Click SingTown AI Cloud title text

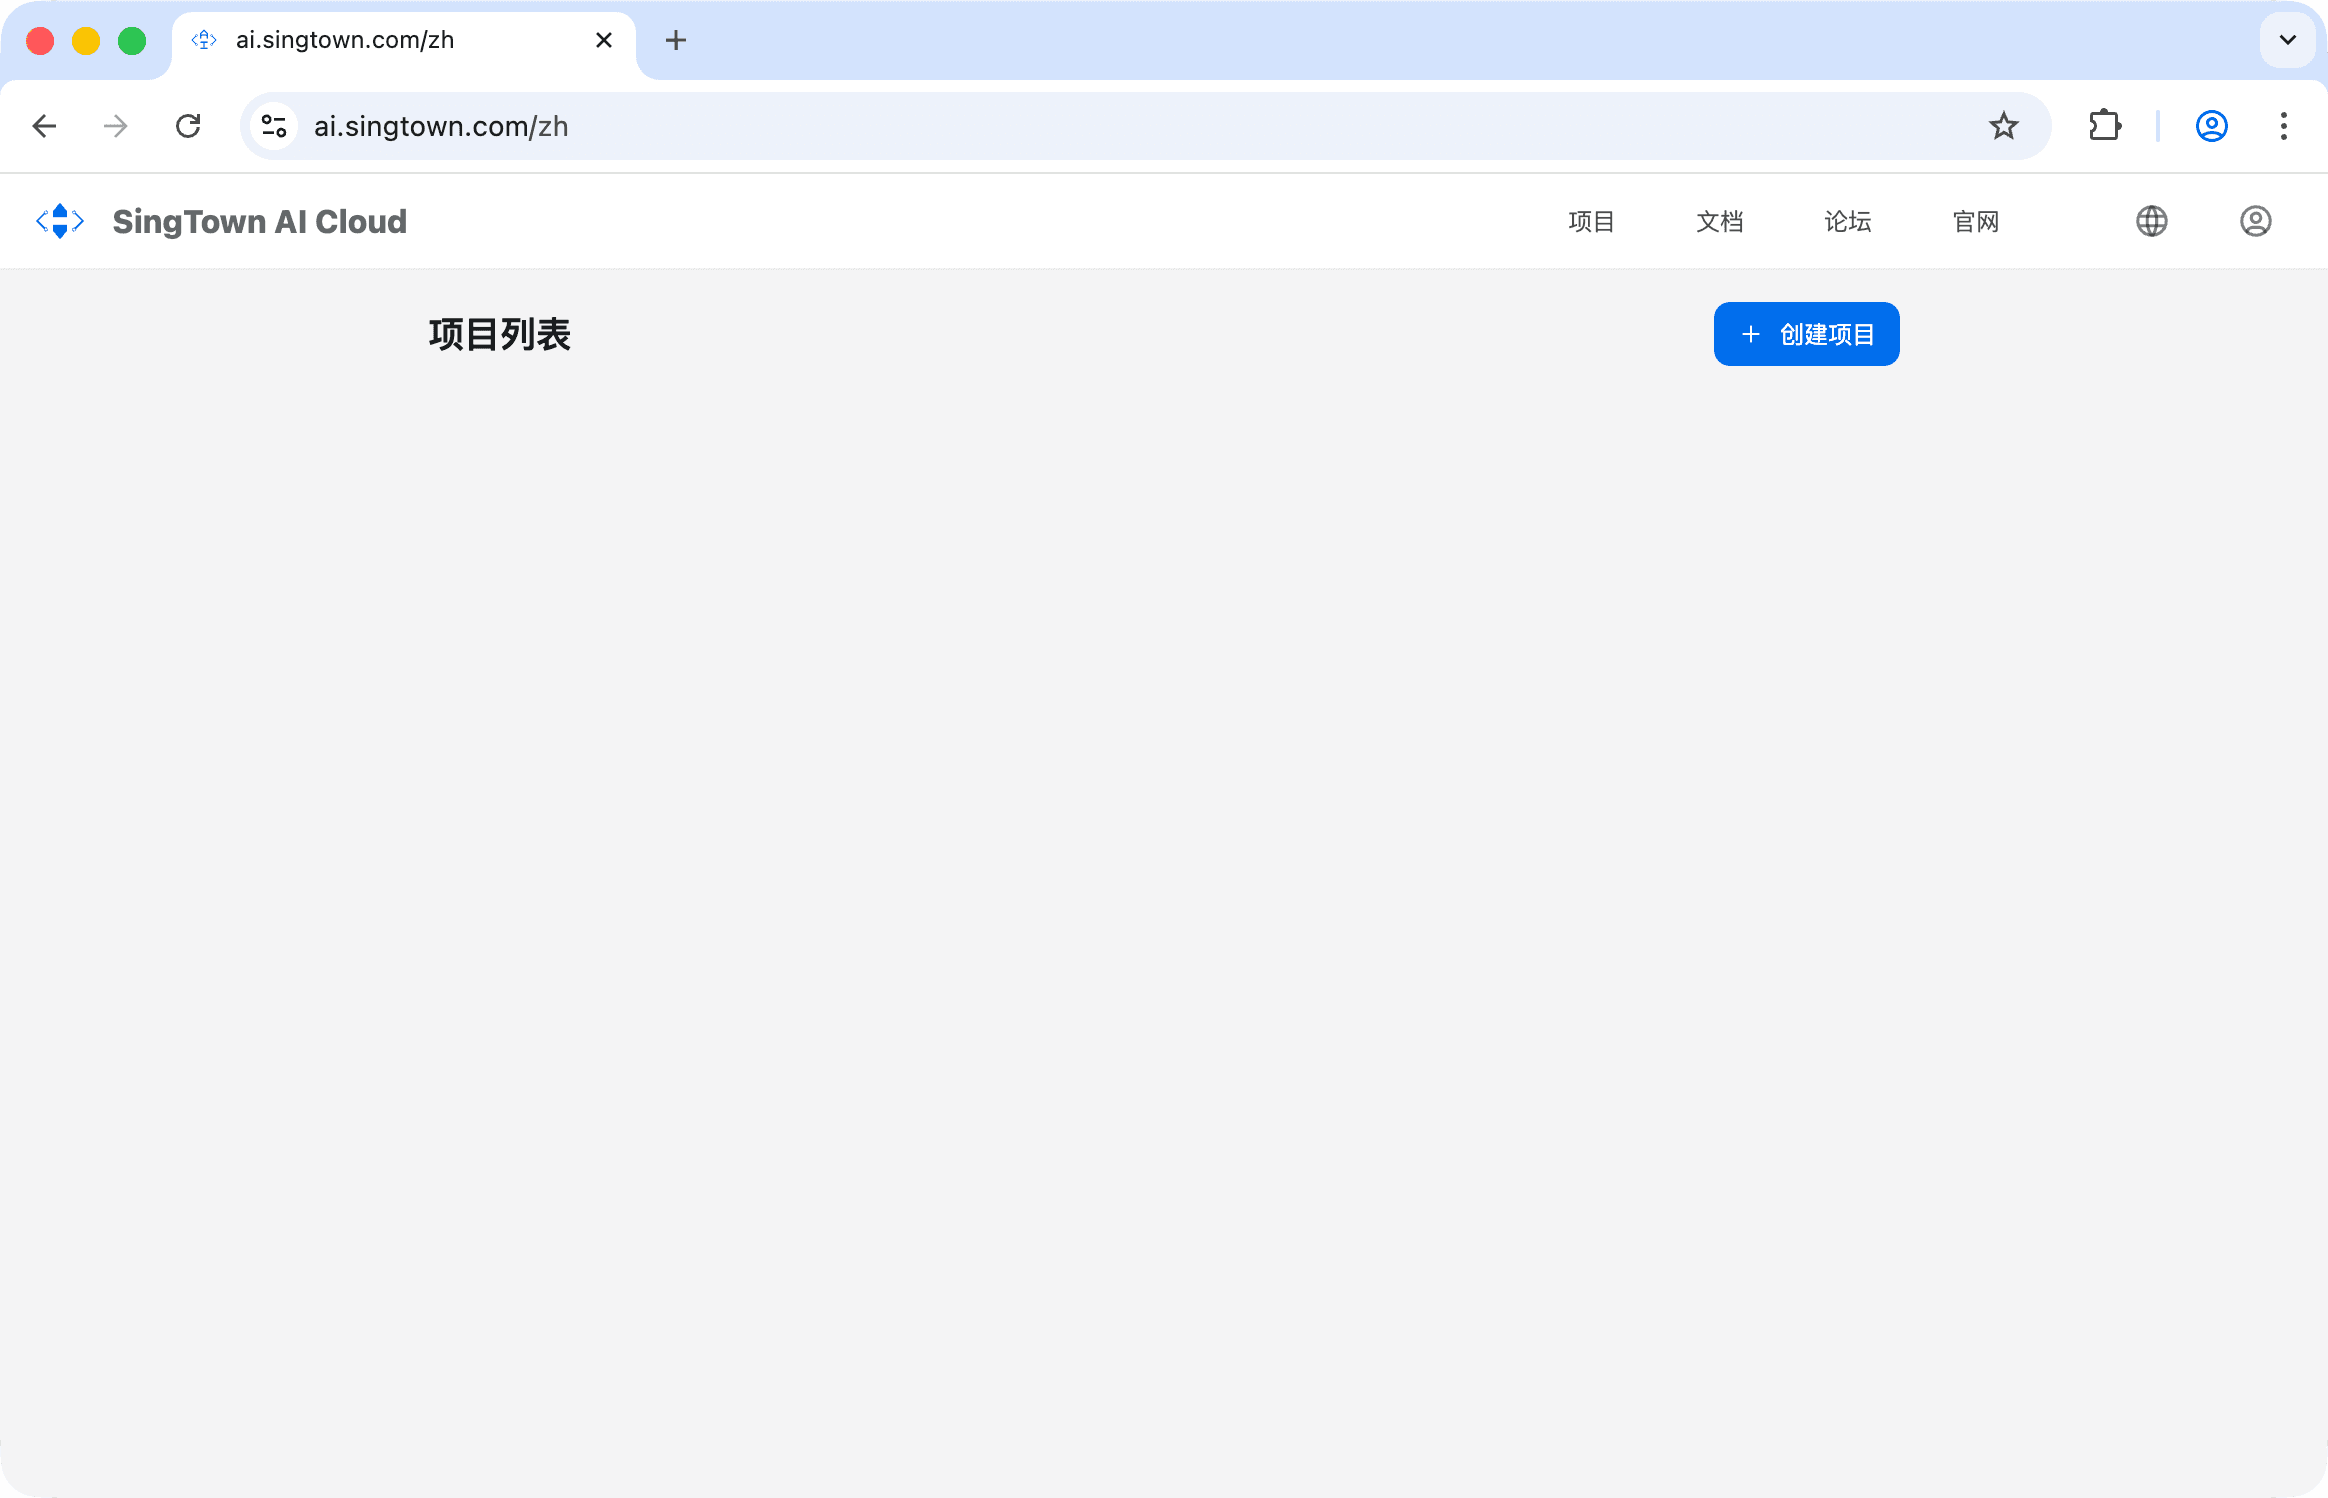coord(259,221)
